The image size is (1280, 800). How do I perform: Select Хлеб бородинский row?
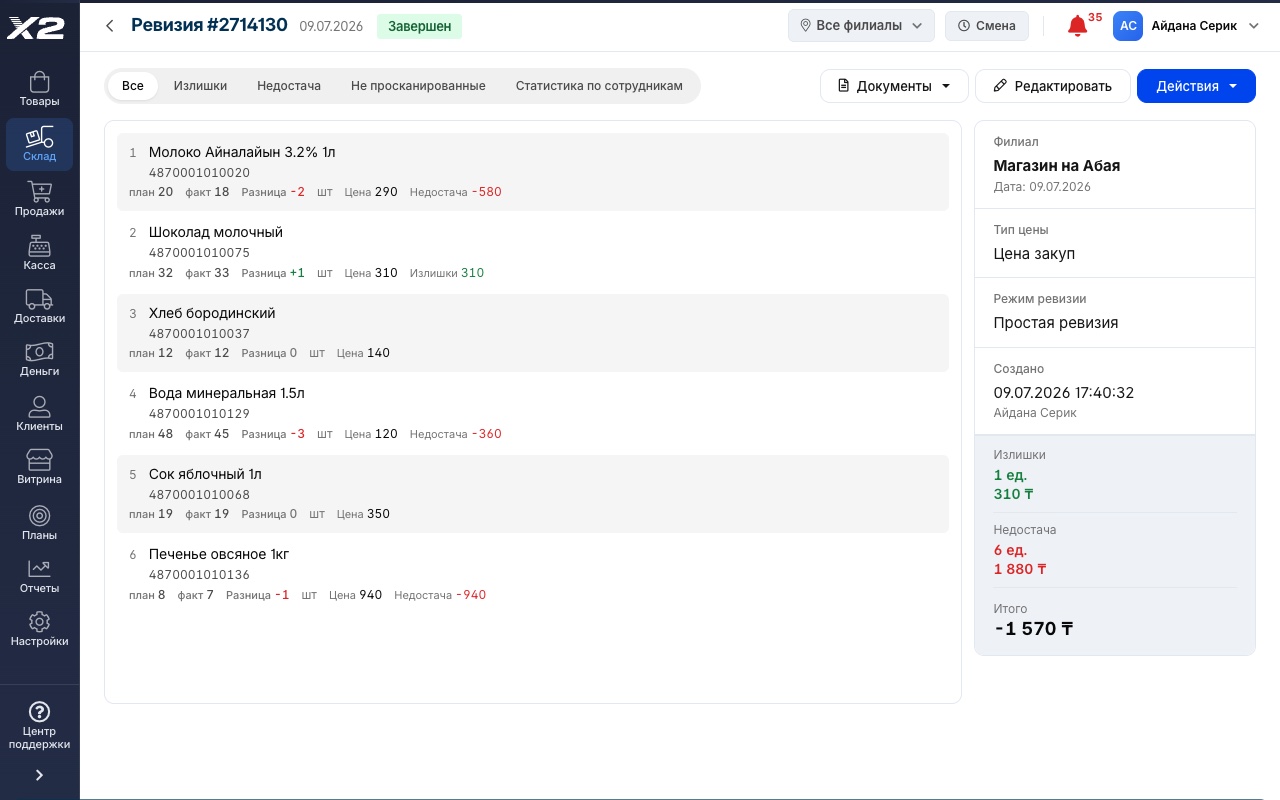click(533, 333)
